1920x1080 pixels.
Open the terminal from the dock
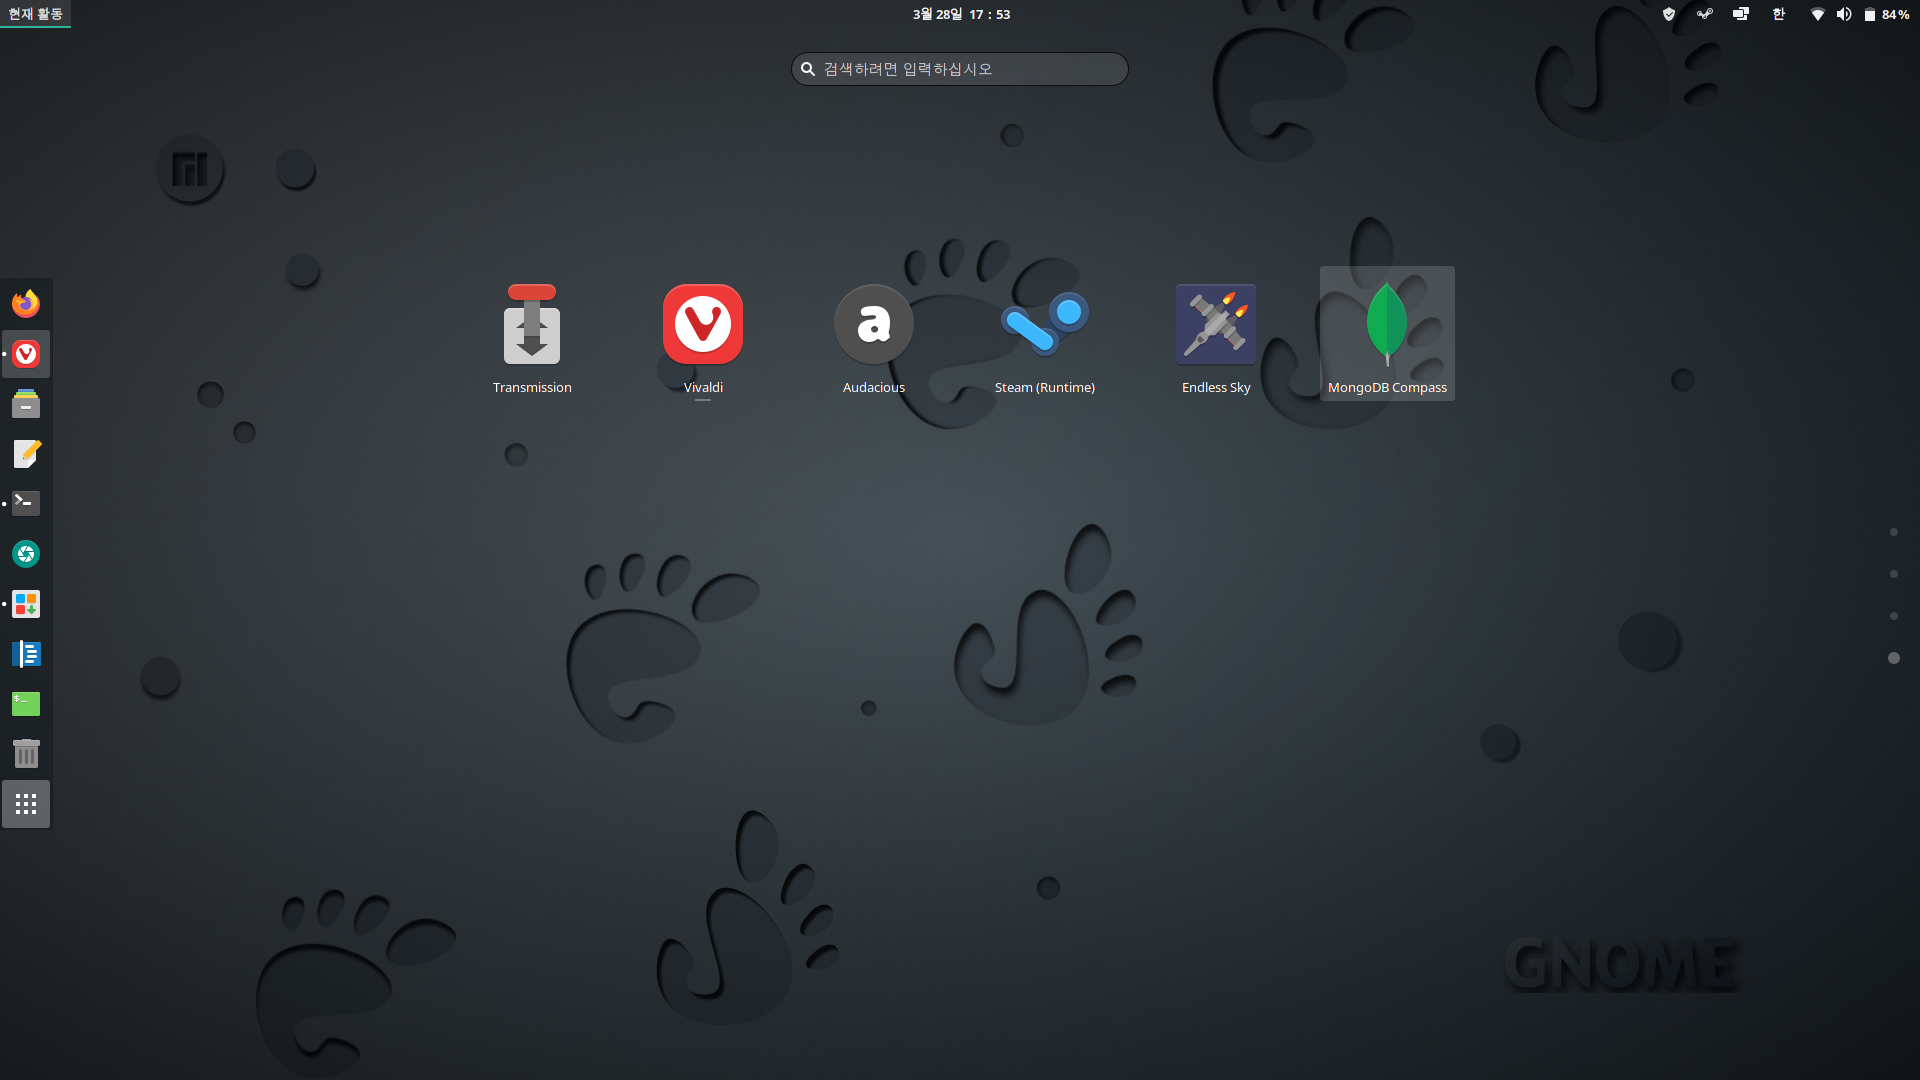26,503
